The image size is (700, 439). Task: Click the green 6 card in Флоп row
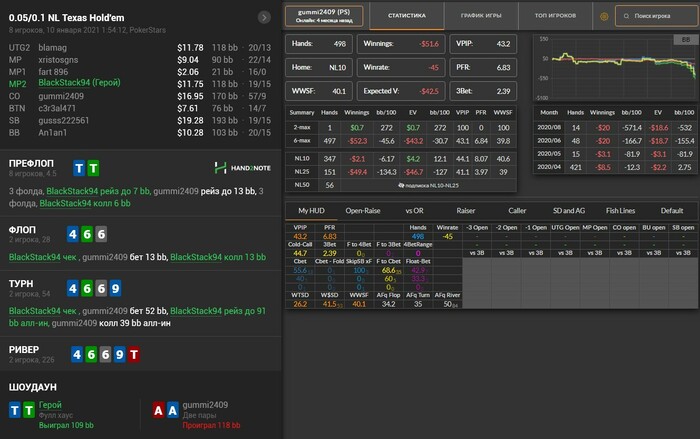(87, 234)
